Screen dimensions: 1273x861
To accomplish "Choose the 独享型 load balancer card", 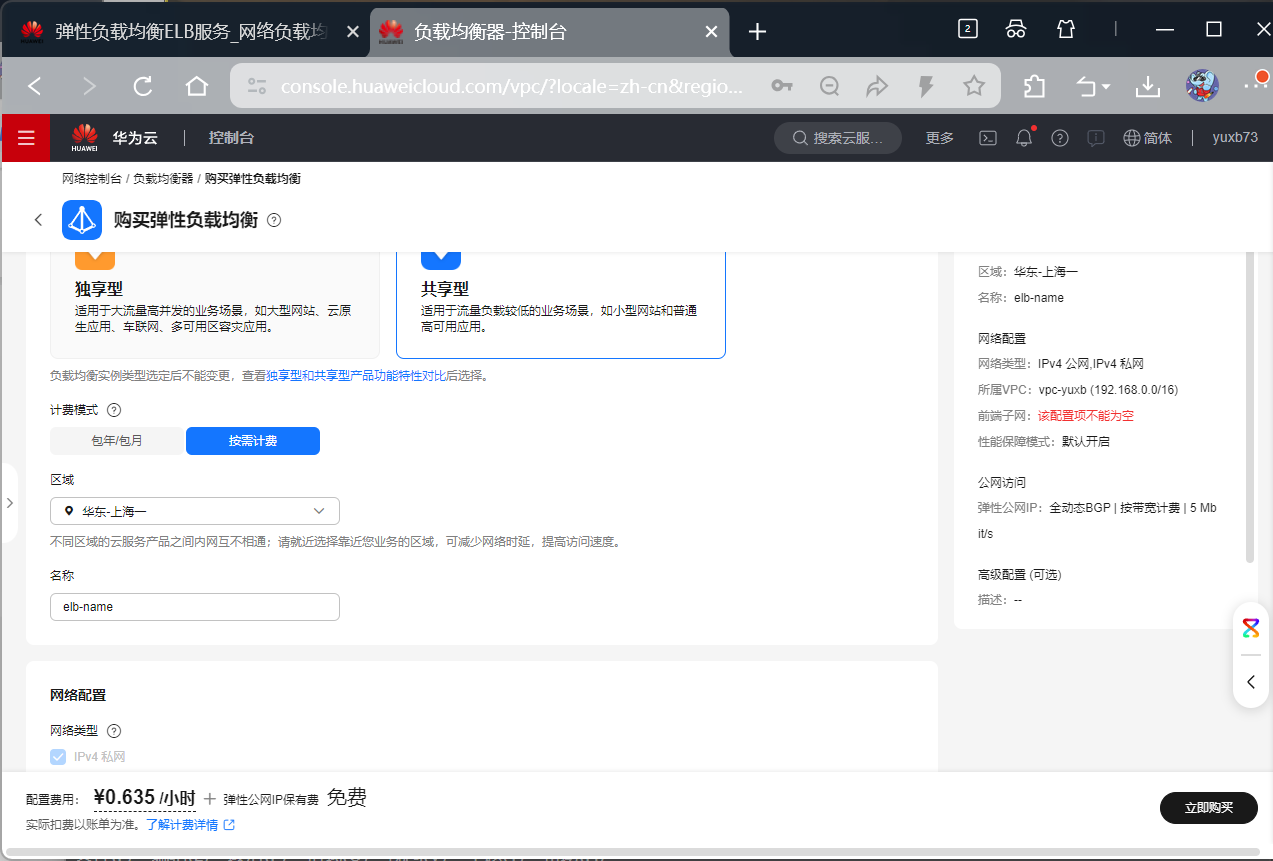I will tap(215, 305).
